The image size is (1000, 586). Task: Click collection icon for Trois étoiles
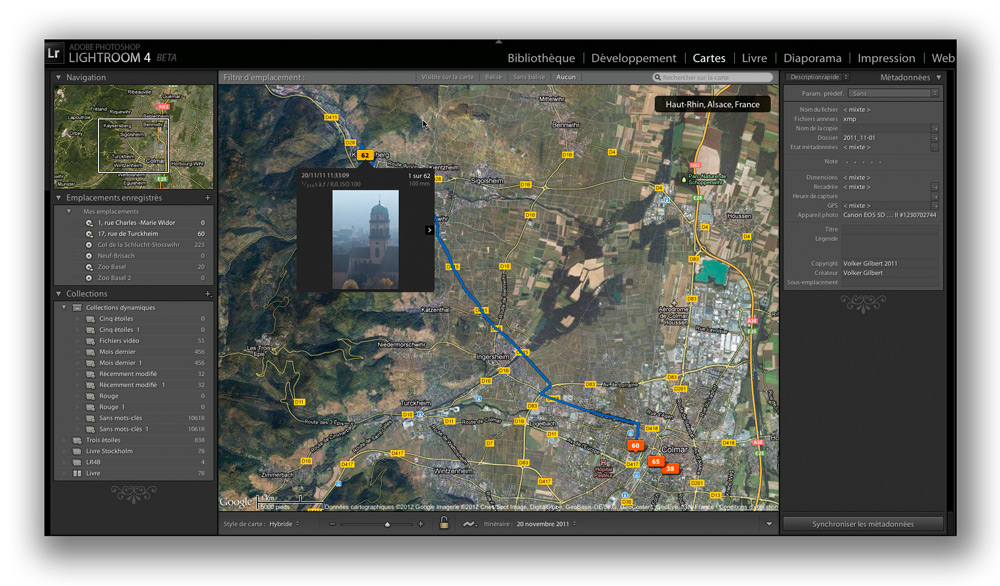click(x=77, y=440)
